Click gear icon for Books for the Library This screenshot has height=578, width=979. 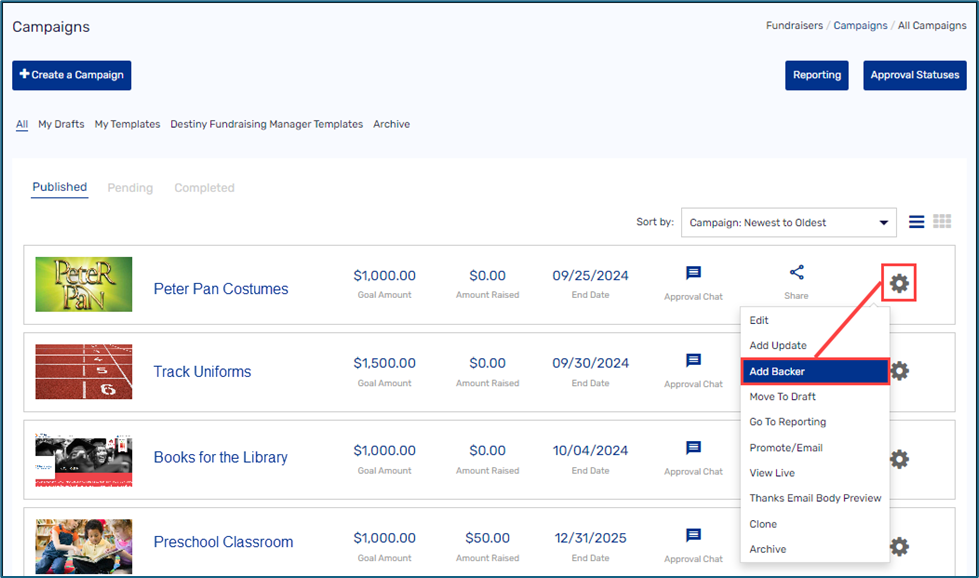tap(899, 459)
